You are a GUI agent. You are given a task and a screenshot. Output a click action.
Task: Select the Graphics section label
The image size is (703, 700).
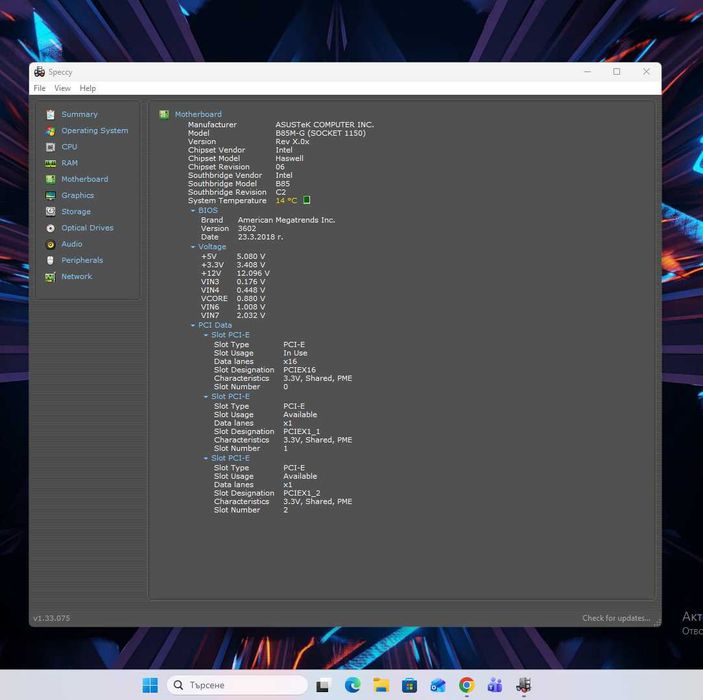click(78, 195)
